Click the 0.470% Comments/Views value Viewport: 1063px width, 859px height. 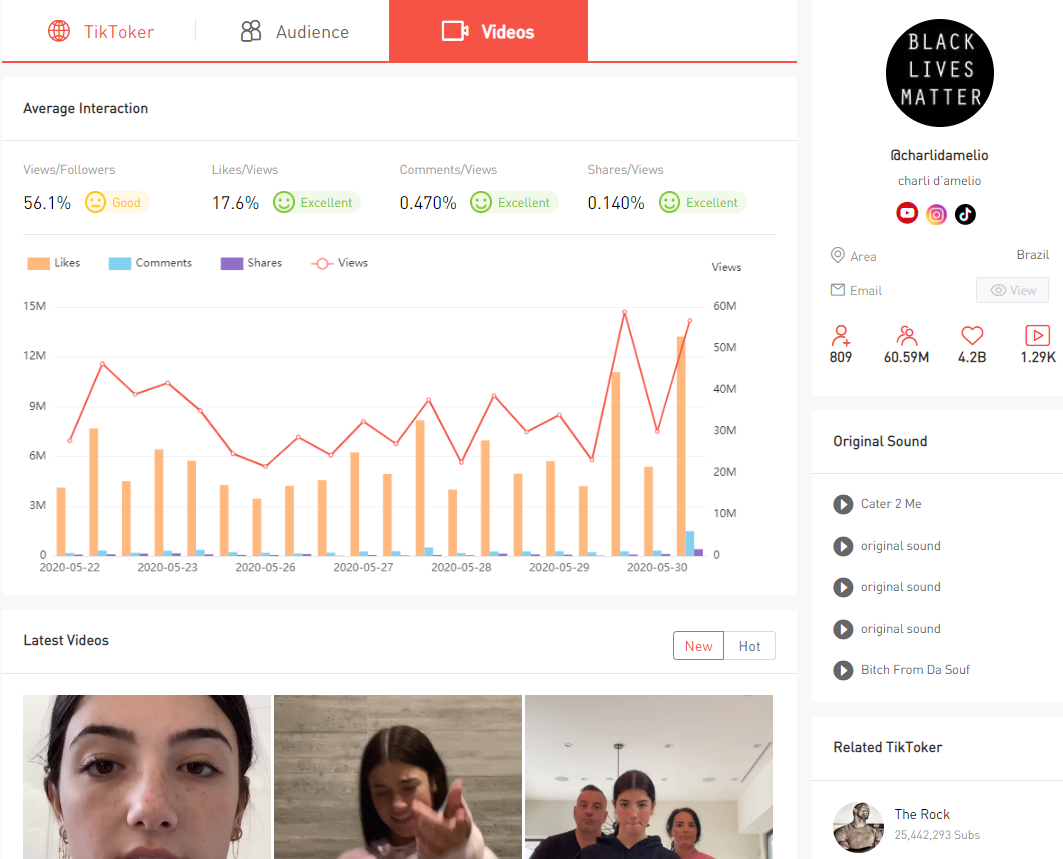428,203
